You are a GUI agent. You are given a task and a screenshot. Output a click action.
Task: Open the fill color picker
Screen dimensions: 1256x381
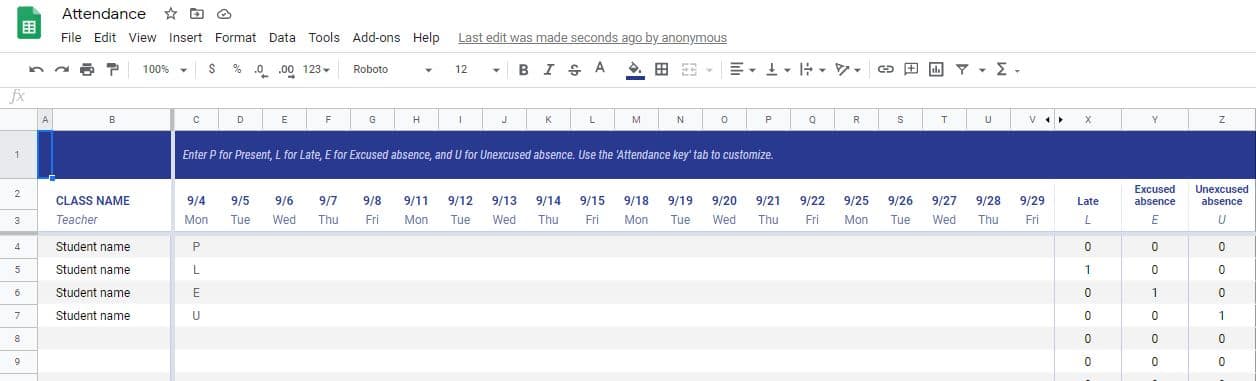coord(634,69)
